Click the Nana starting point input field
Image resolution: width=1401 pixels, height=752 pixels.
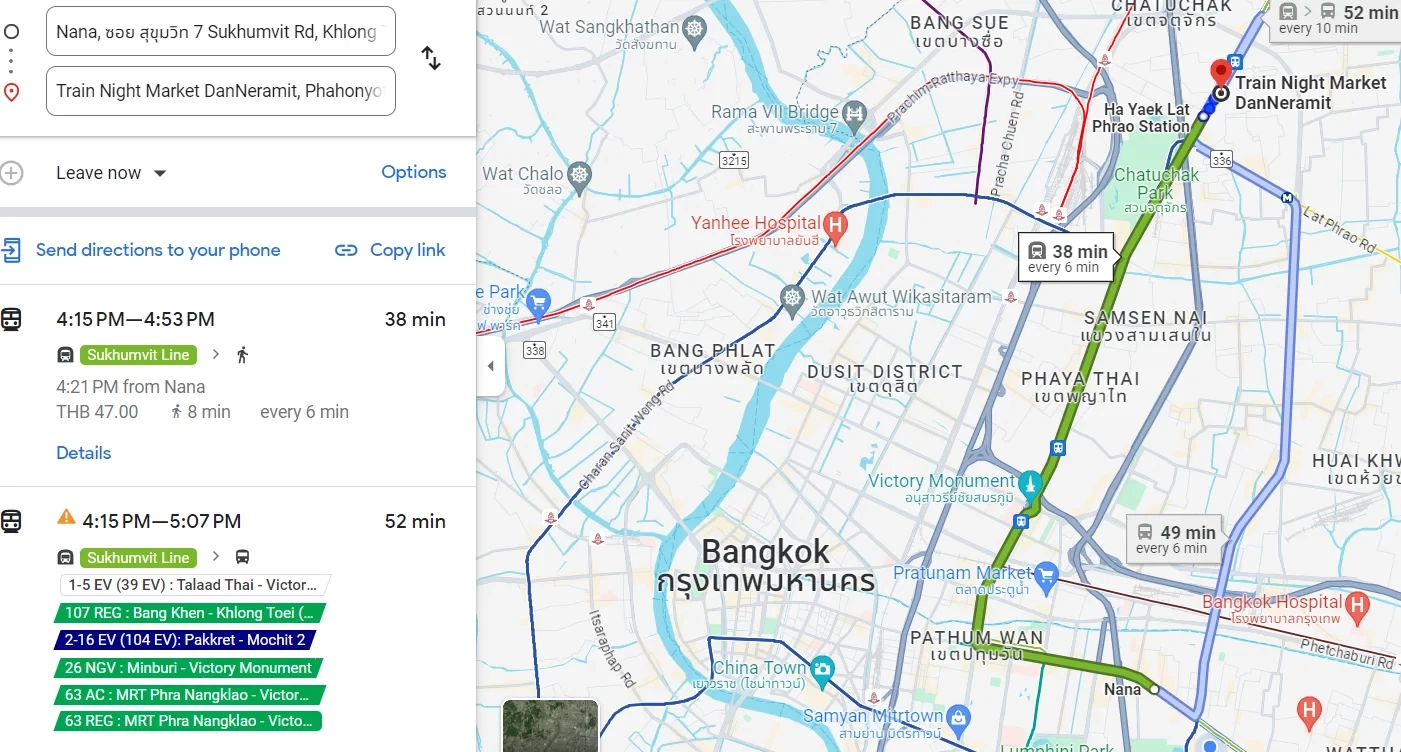point(221,32)
